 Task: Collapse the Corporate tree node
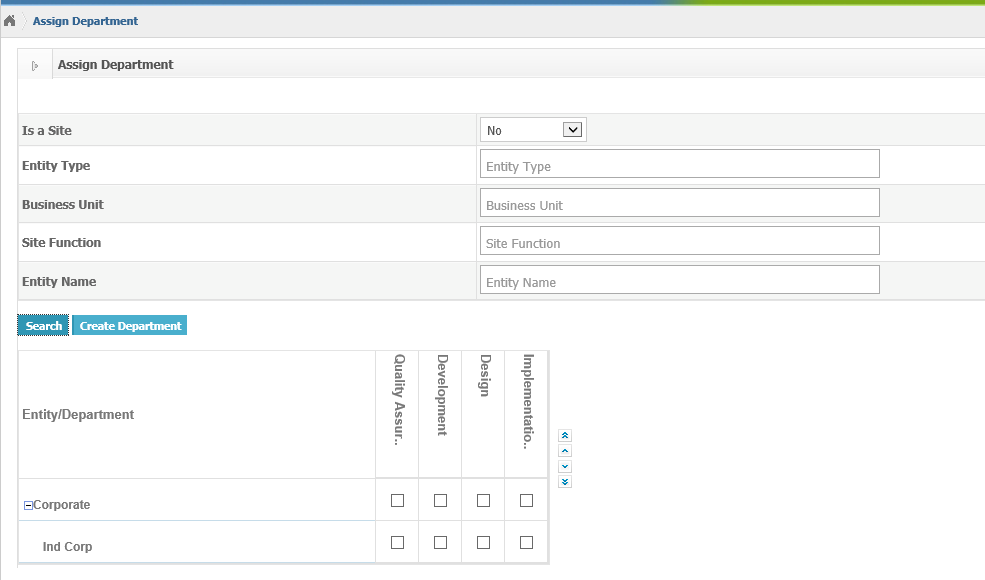click(28, 505)
